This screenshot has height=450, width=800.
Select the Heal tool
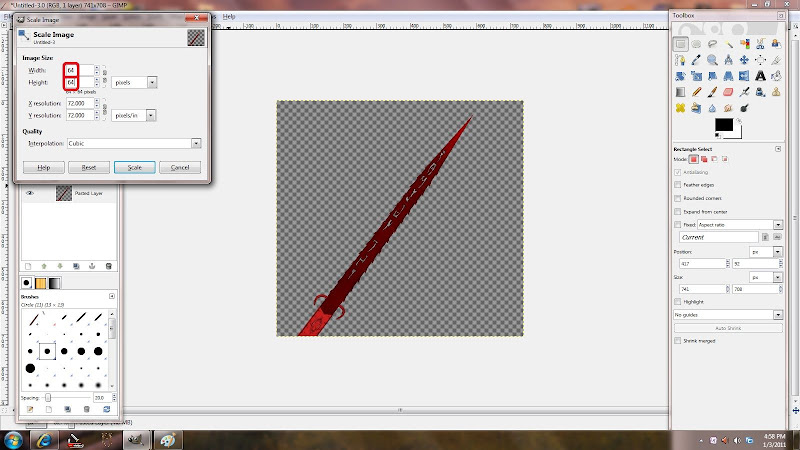click(x=680, y=108)
